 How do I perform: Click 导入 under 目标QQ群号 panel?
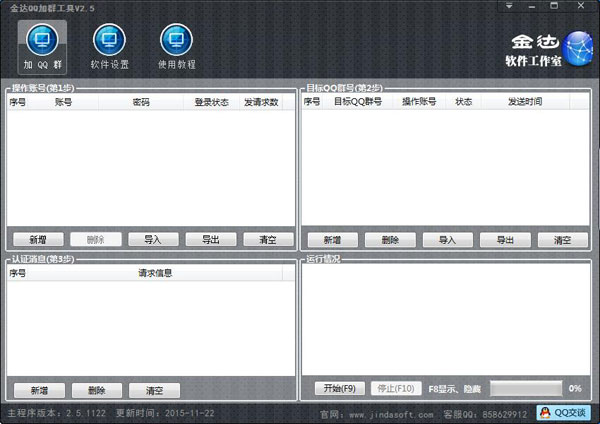click(x=448, y=240)
